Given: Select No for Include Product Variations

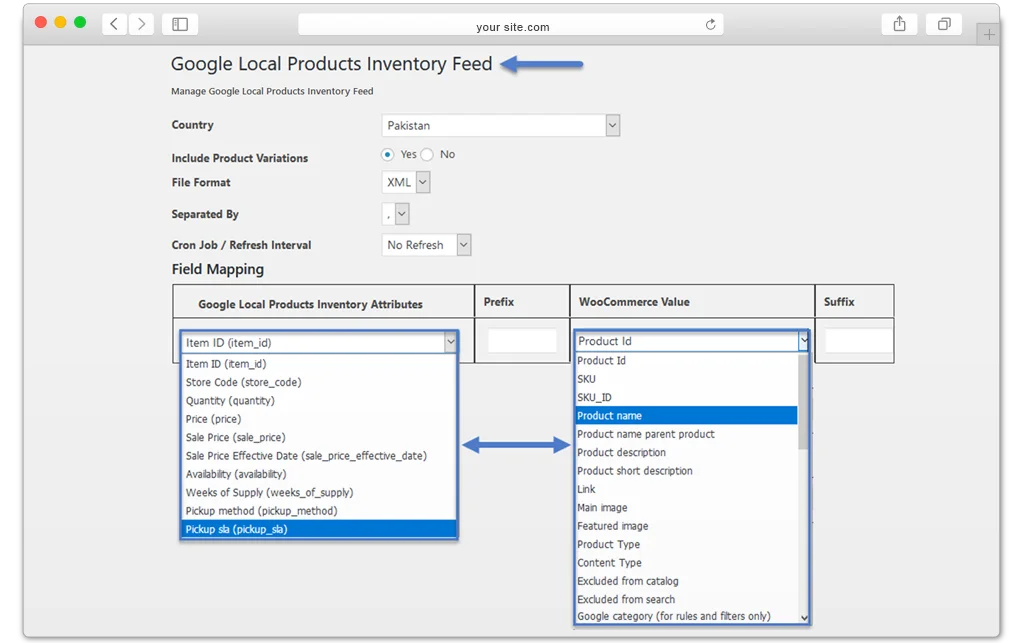Looking at the screenshot, I should (x=427, y=155).
